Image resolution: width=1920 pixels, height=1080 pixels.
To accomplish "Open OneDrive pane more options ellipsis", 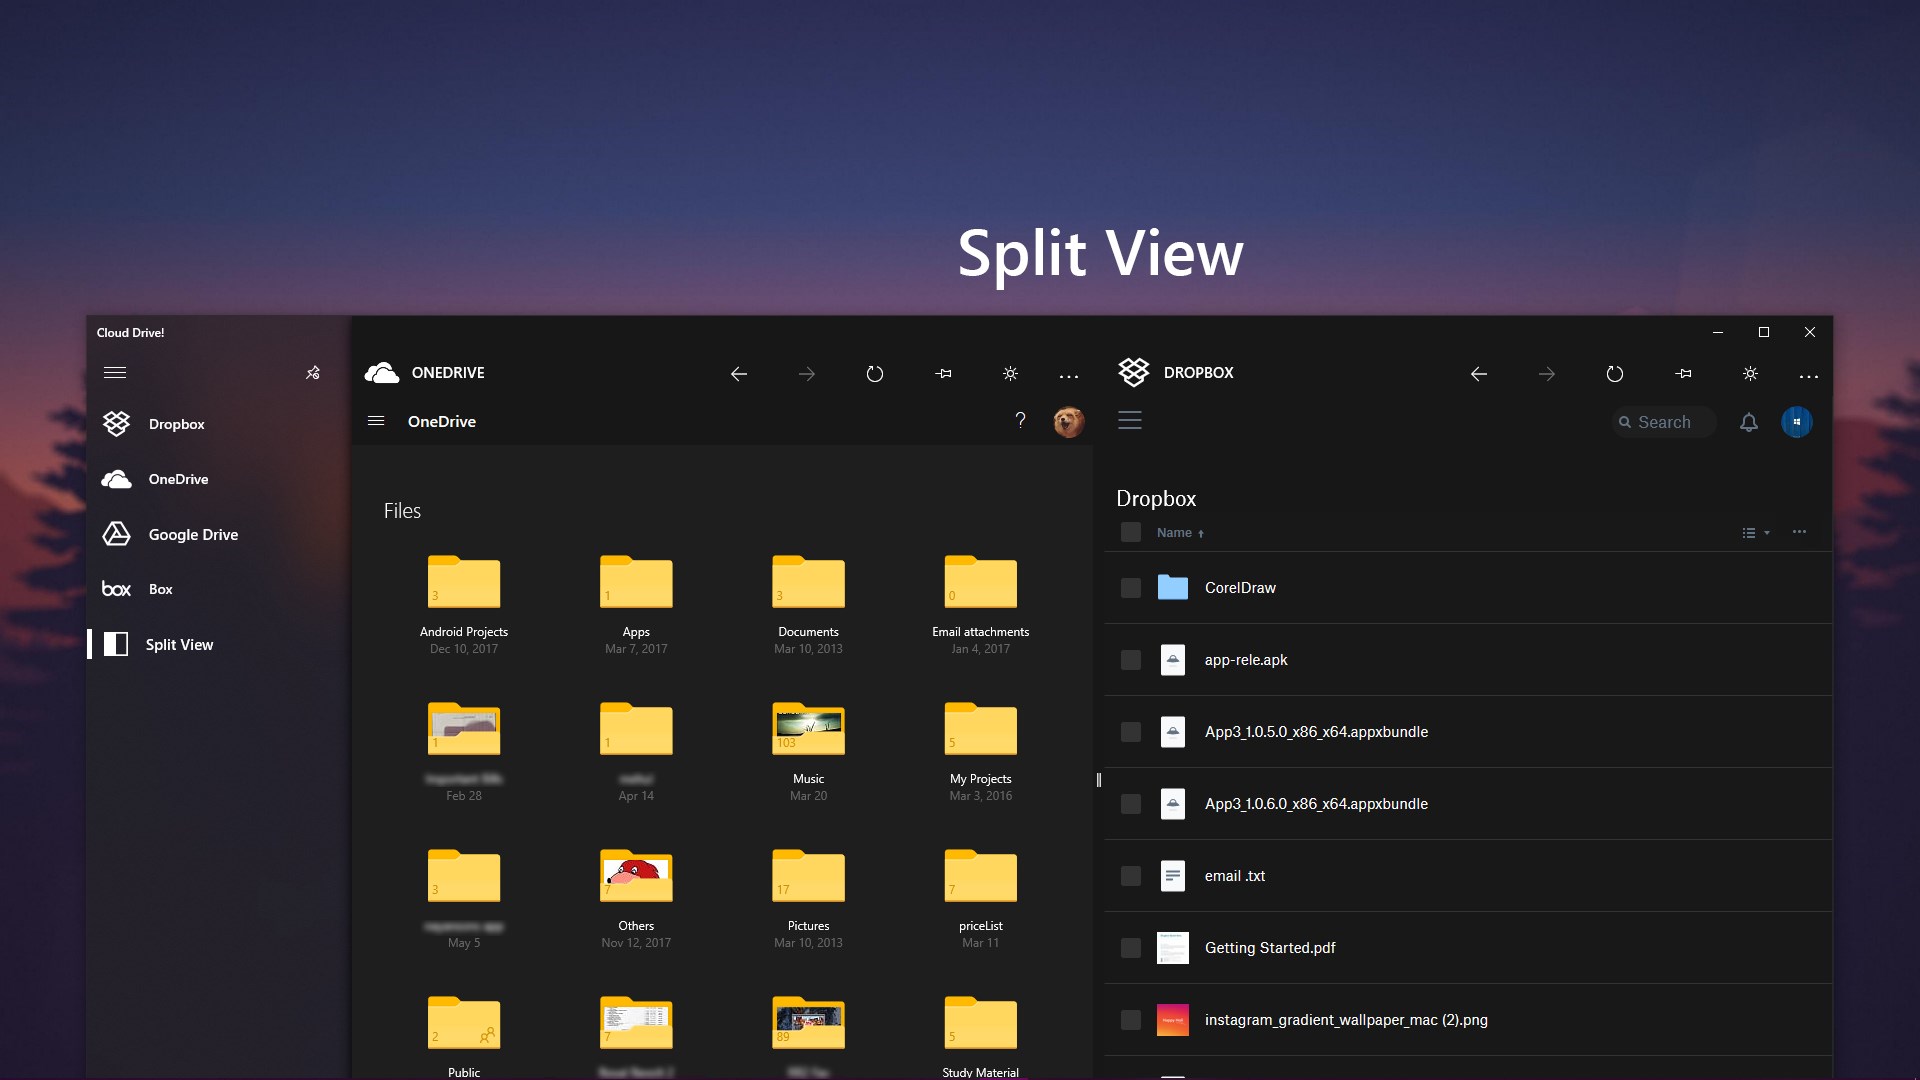I will [x=1068, y=375].
